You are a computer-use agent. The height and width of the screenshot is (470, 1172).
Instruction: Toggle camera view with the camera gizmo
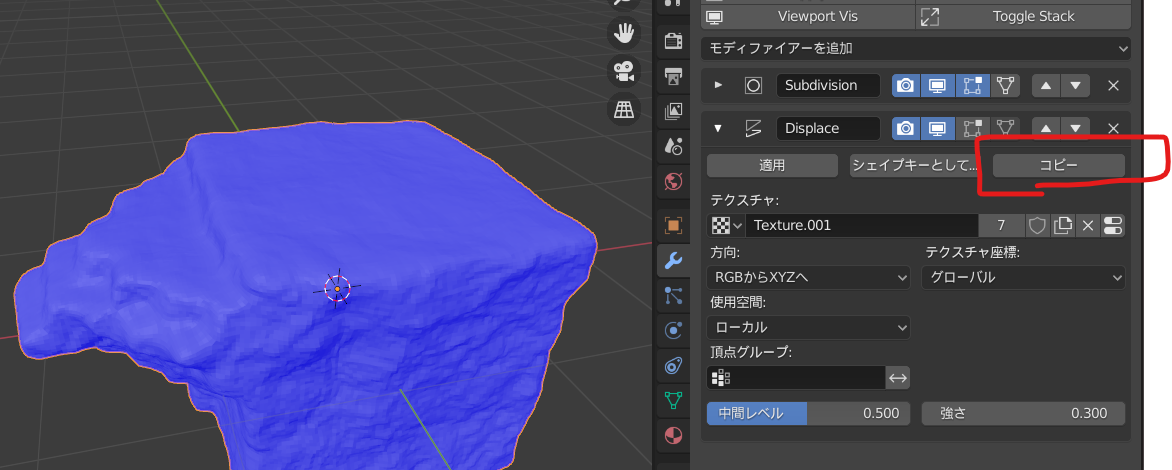pyautogui.click(x=623, y=71)
